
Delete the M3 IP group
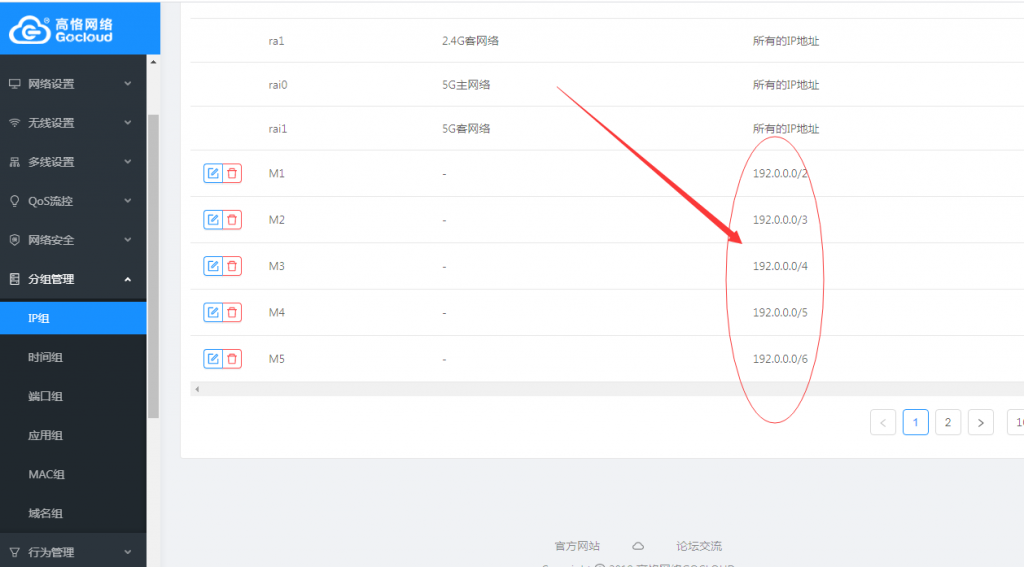(x=232, y=266)
